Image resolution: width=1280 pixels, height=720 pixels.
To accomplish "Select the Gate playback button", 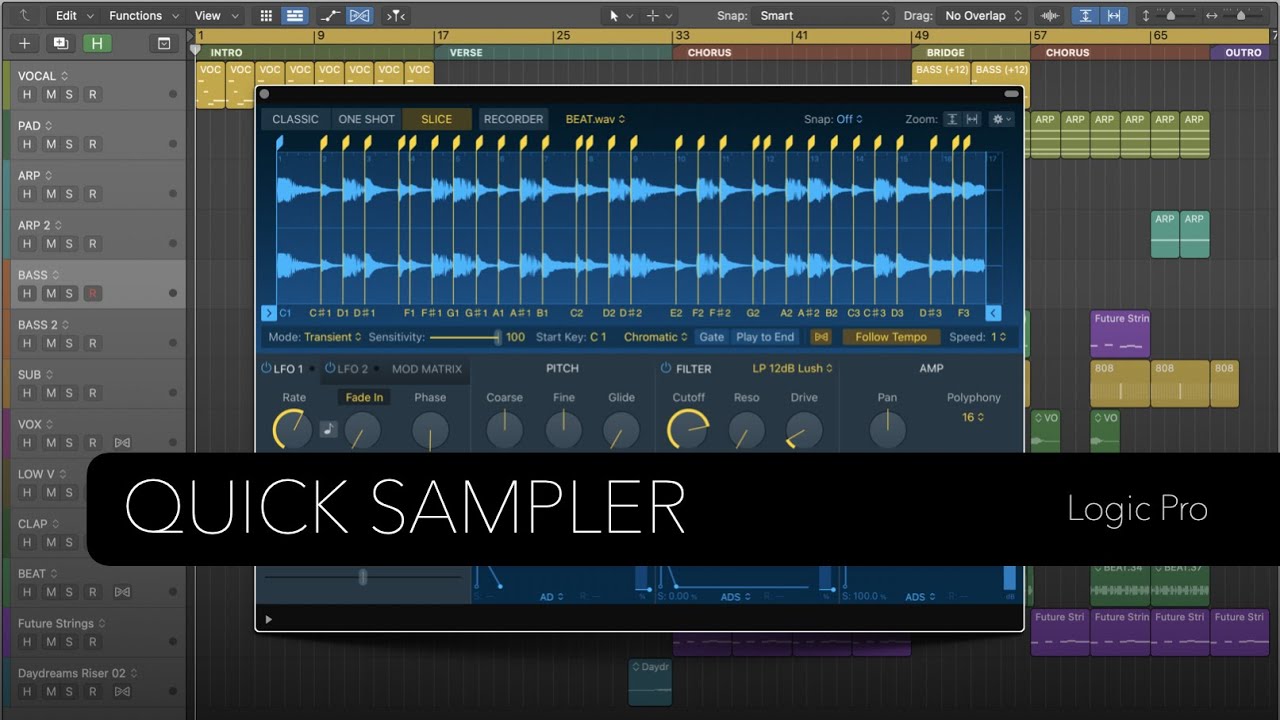I will (712, 337).
